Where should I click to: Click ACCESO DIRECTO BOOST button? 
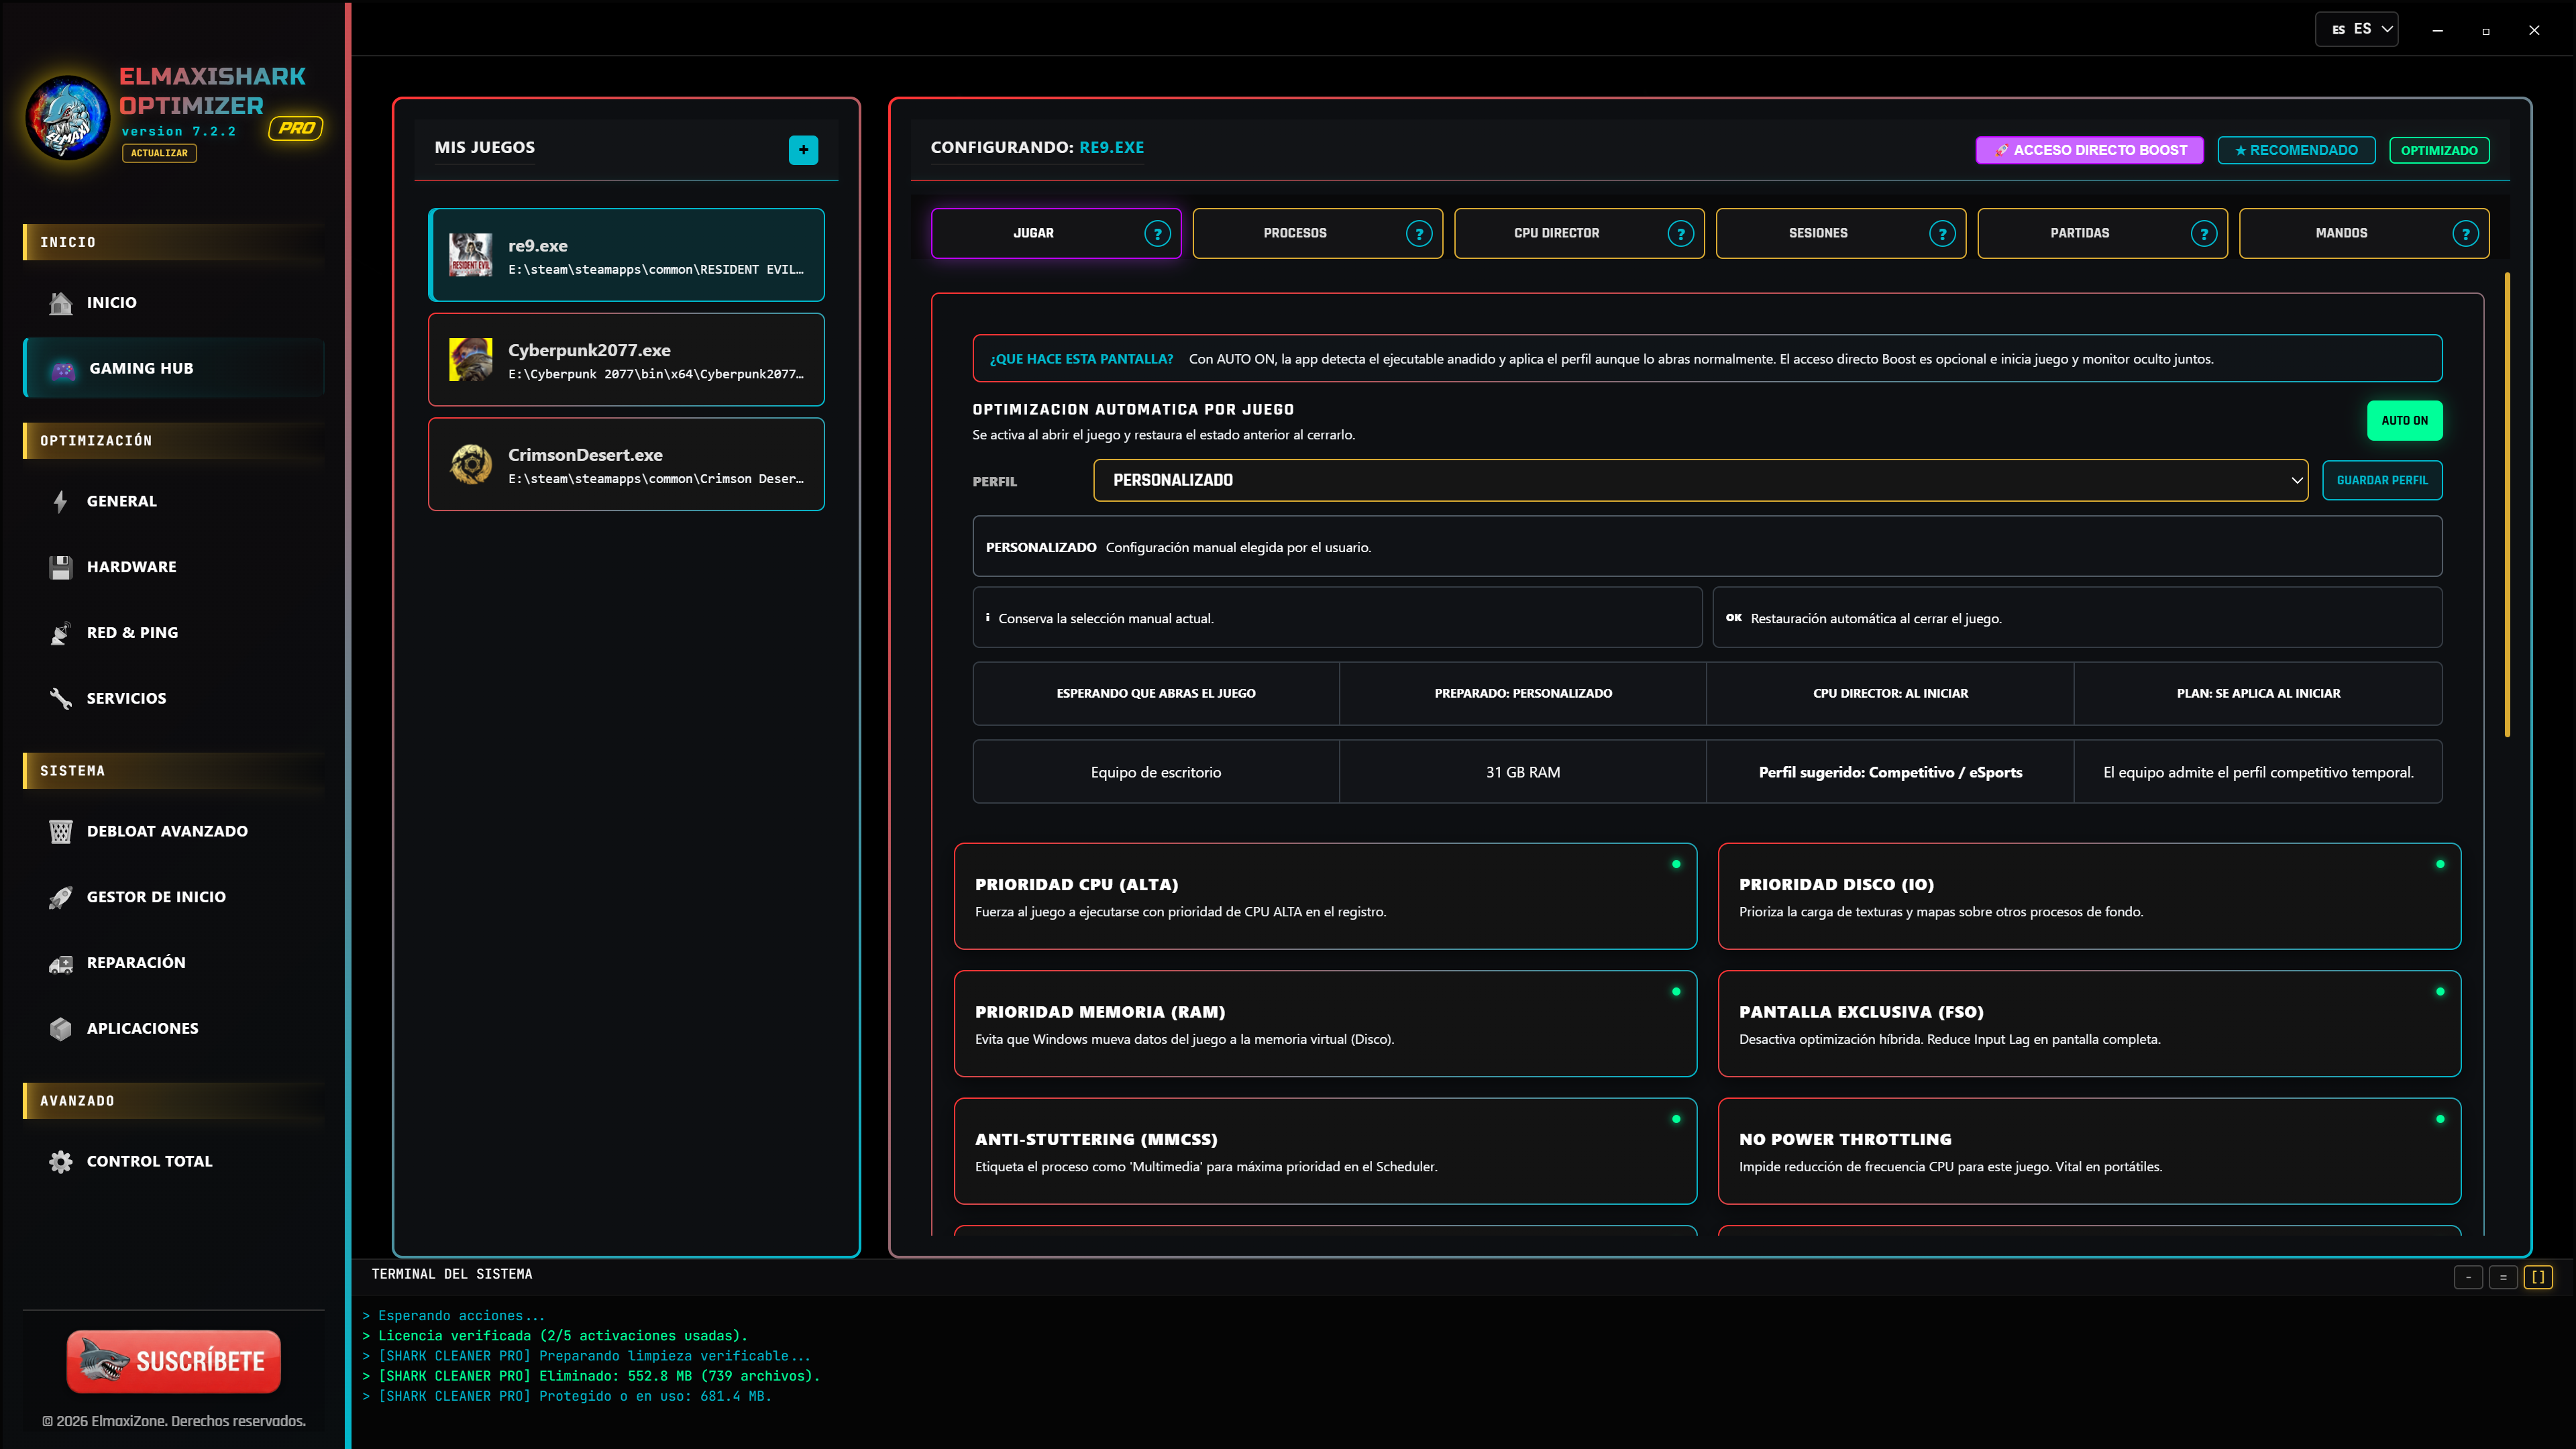tap(2090, 150)
